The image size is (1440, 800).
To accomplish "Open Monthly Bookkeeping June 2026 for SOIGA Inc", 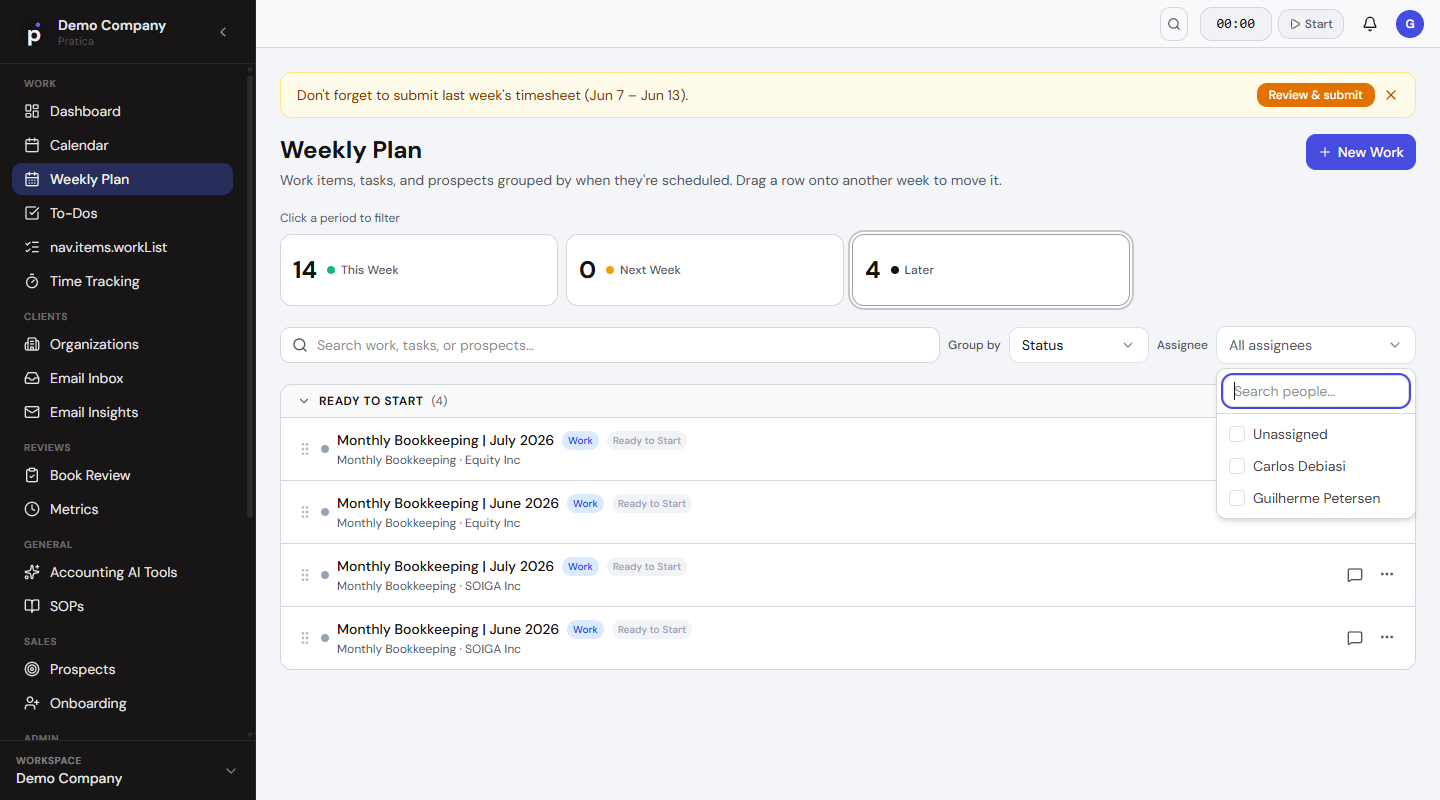I will tap(448, 629).
